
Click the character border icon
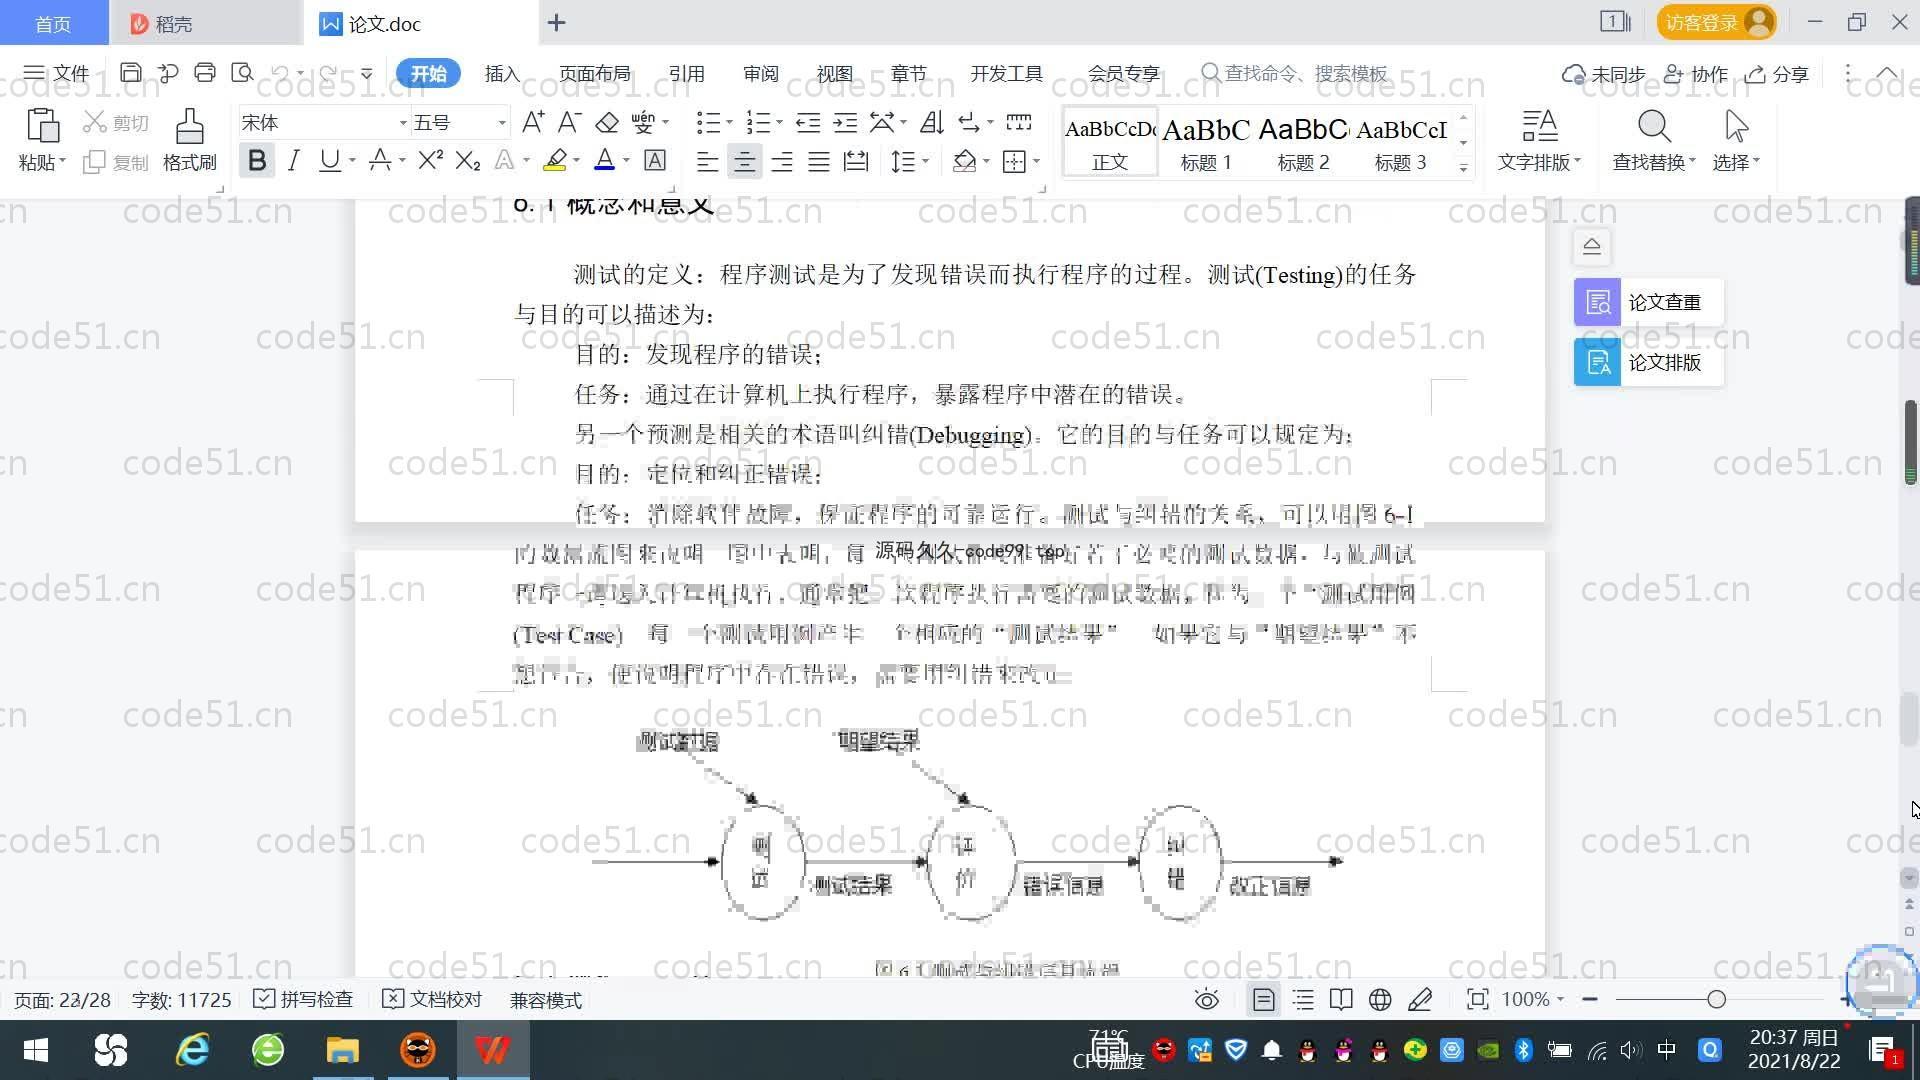pyautogui.click(x=655, y=160)
